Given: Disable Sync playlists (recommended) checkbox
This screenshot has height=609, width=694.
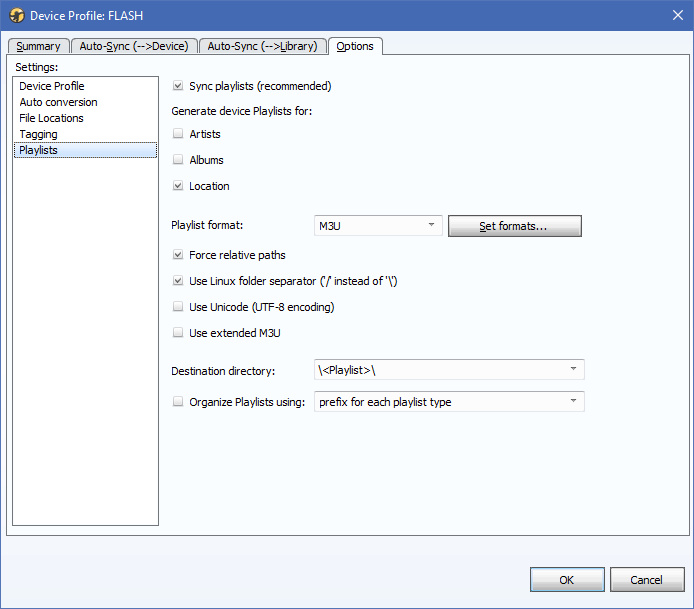Looking at the screenshot, I should click(178, 86).
